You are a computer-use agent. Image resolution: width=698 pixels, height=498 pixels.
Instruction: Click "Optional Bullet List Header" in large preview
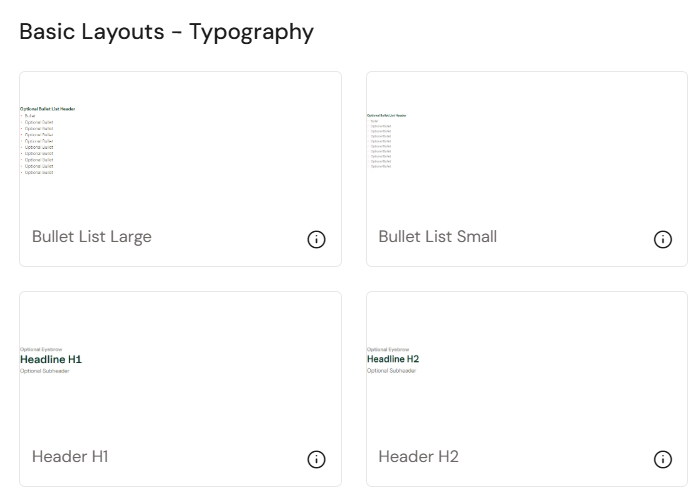(47, 108)
